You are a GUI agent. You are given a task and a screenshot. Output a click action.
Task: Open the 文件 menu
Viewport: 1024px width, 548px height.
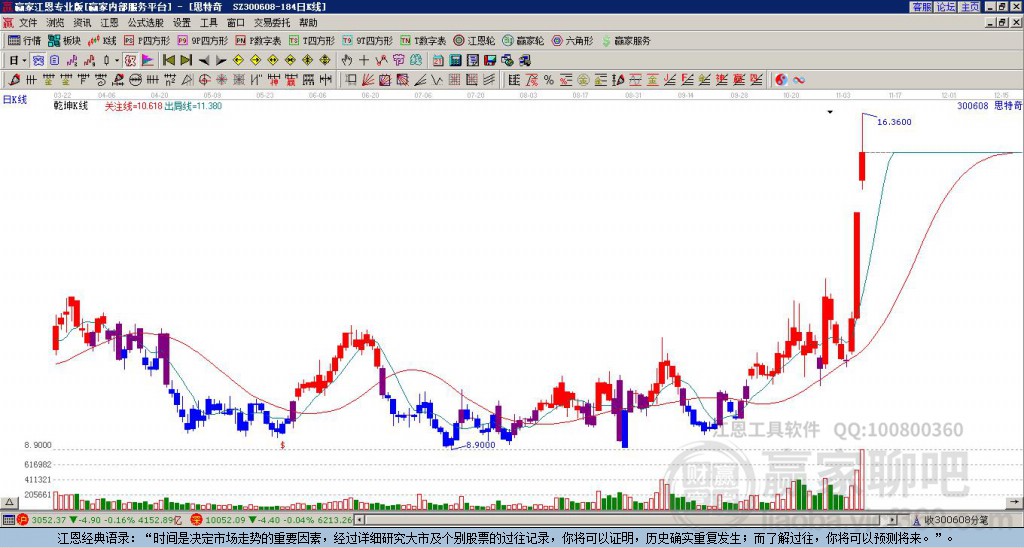click(27, 23)
